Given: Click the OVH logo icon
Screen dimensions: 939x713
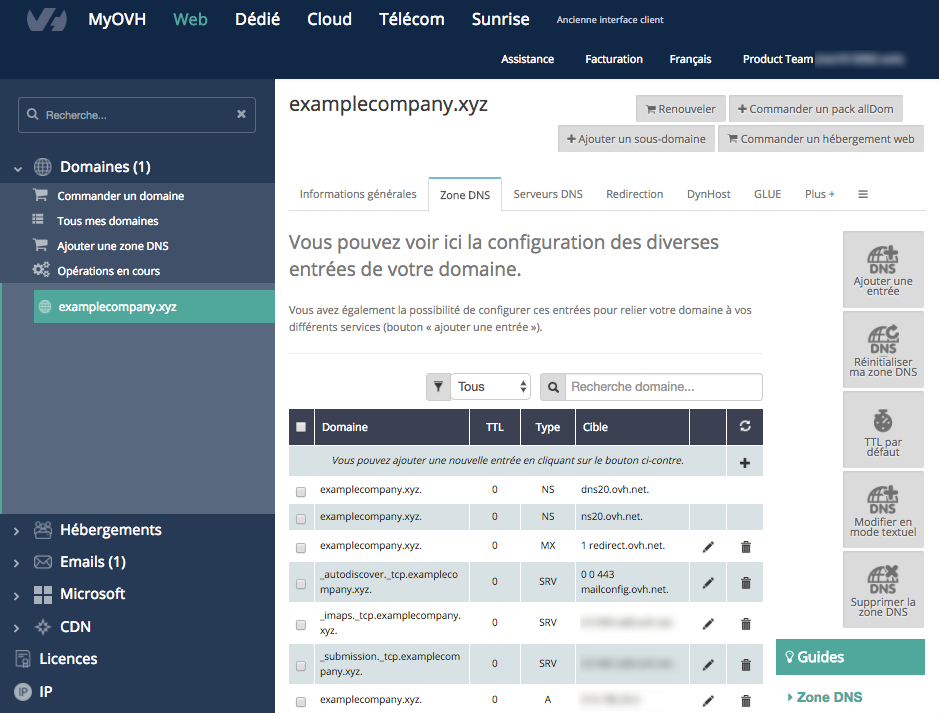Looking at the screenshot, I should click(x=47, y=19).
